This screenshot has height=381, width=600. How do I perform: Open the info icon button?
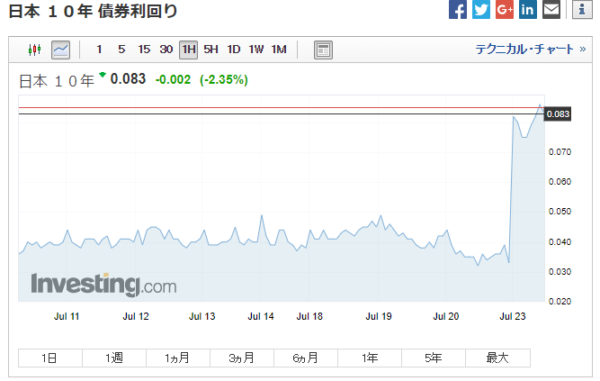click(582, 9)
